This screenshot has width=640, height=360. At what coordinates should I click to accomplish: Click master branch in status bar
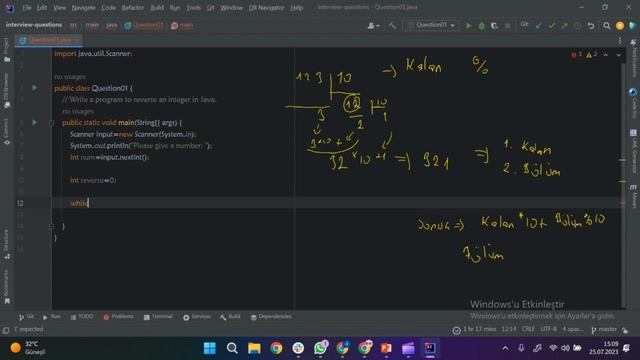604,329
